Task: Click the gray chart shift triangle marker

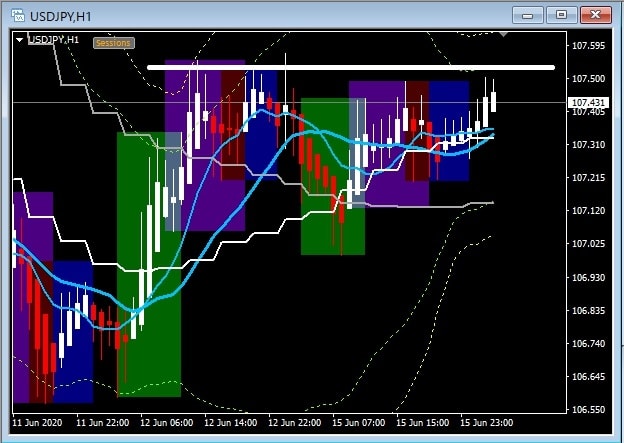Action: pos(504,36)
